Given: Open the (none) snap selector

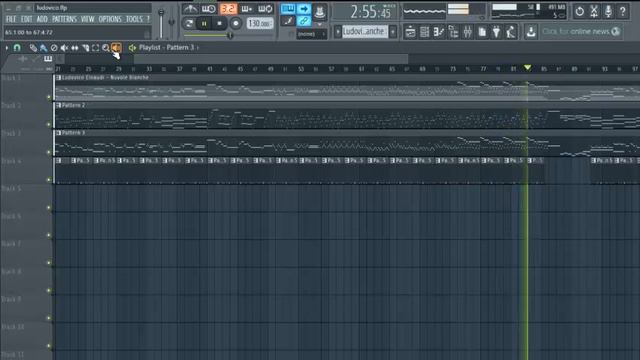Looking at the screenshot, I should point(311,34).
